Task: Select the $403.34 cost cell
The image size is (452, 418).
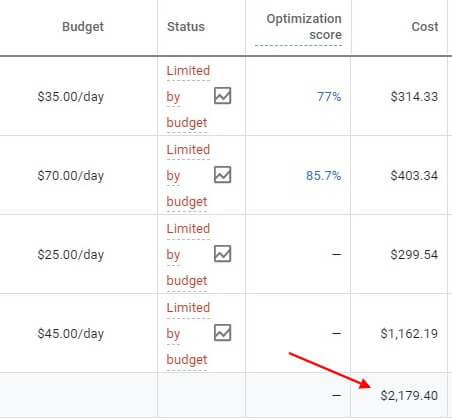Action: pyautogui.click(x=414, y=176)
